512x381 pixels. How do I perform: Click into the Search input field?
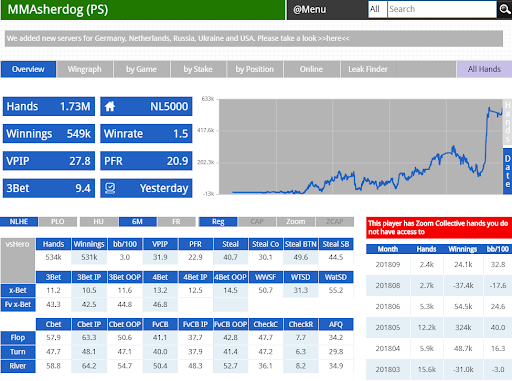[x=442, y=9]
